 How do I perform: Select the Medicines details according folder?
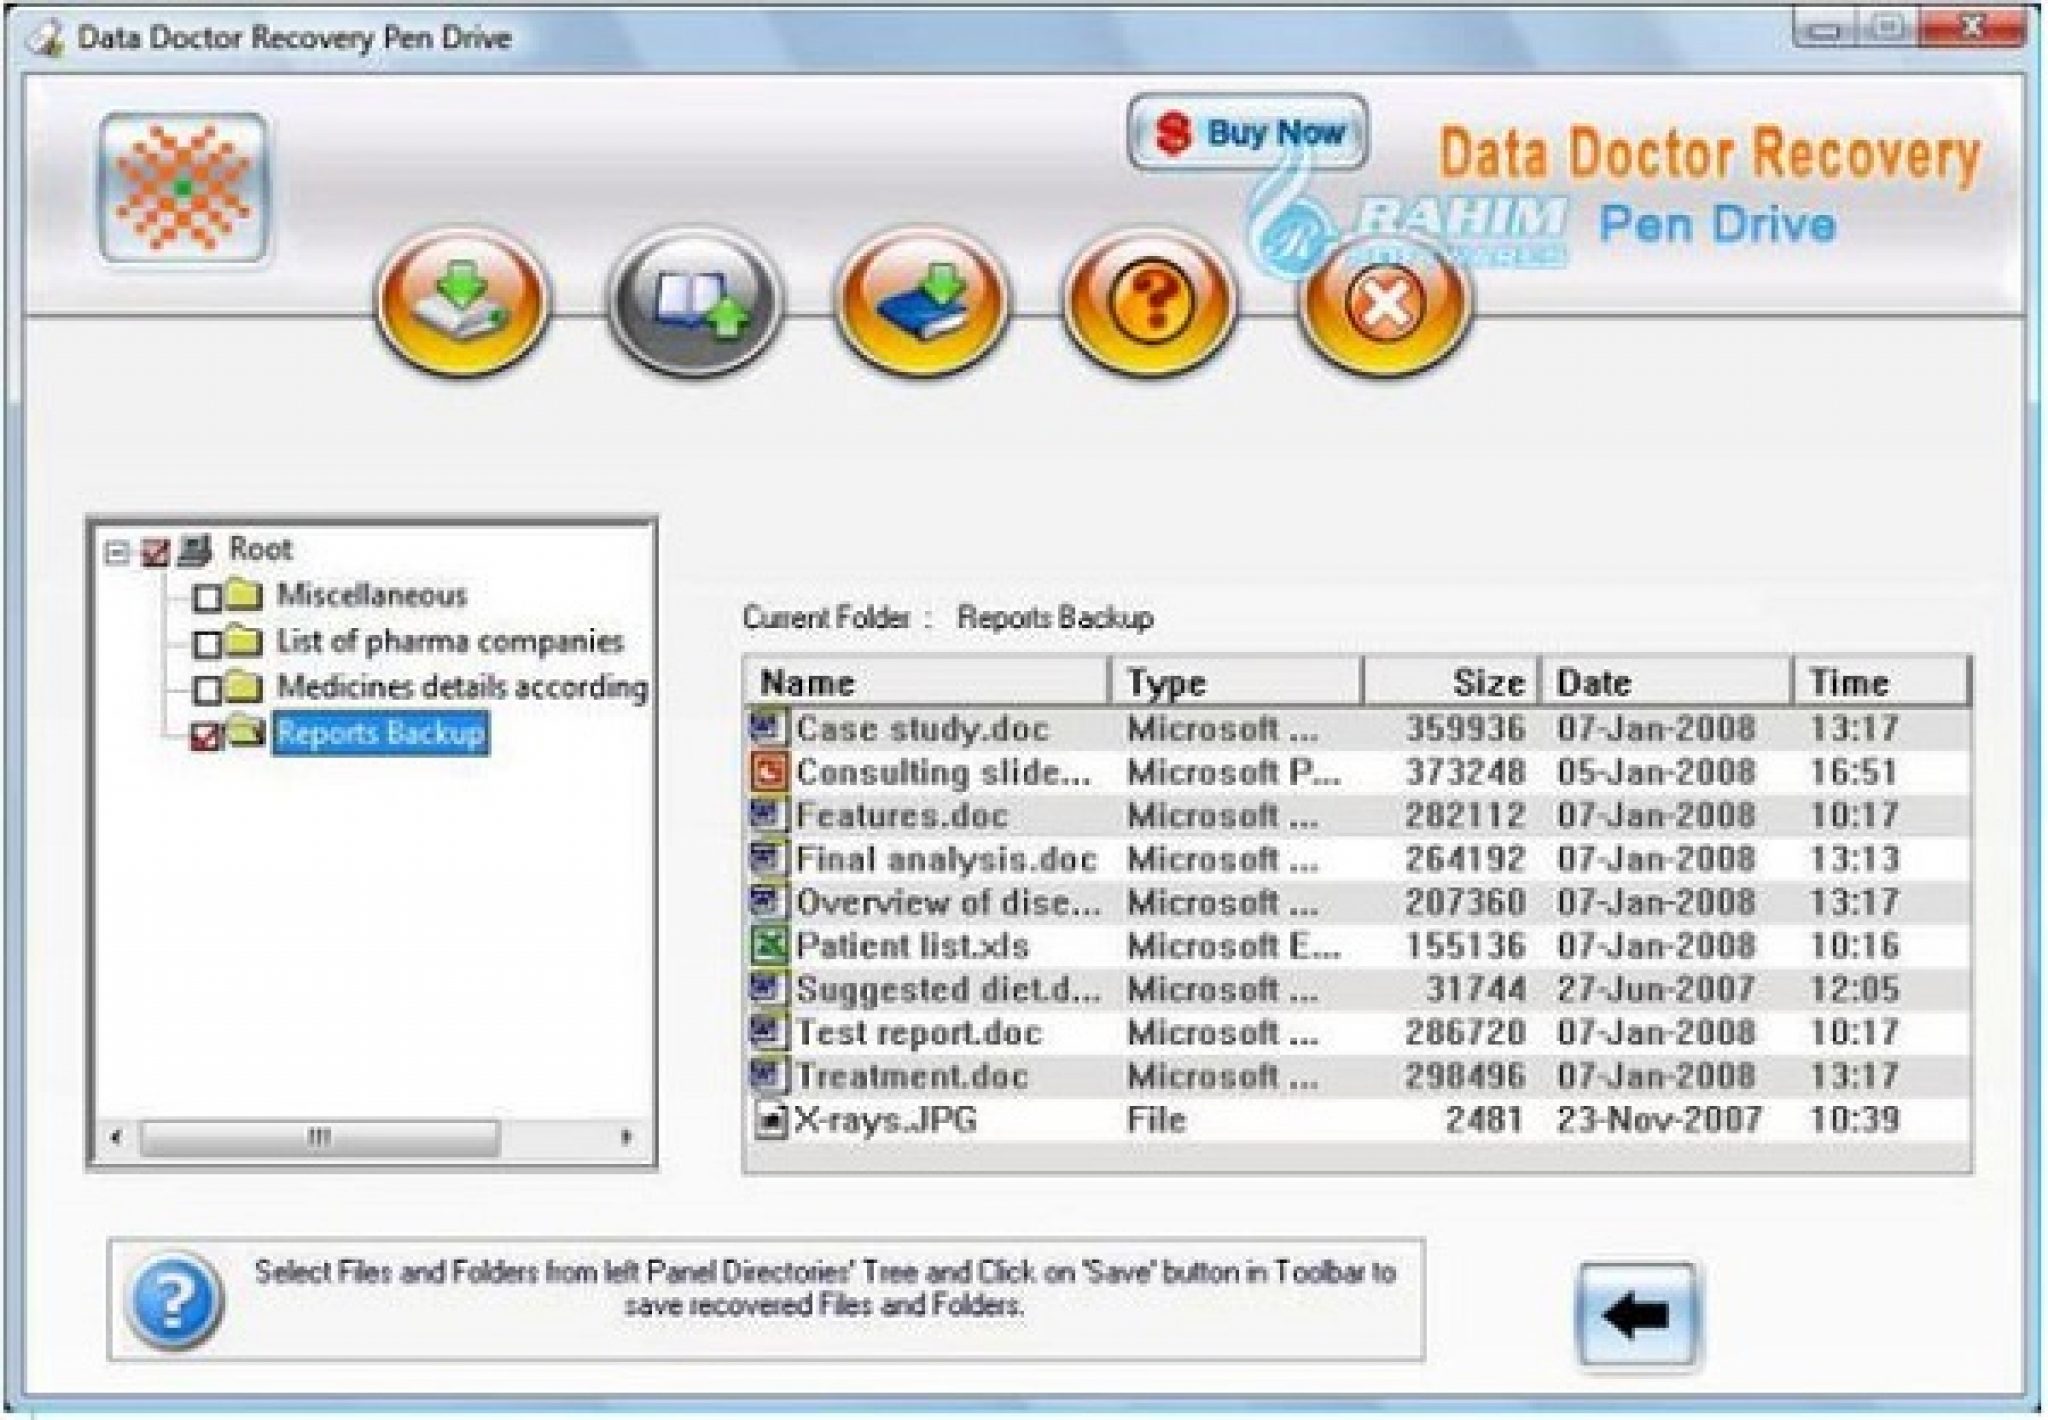point(461,687)
